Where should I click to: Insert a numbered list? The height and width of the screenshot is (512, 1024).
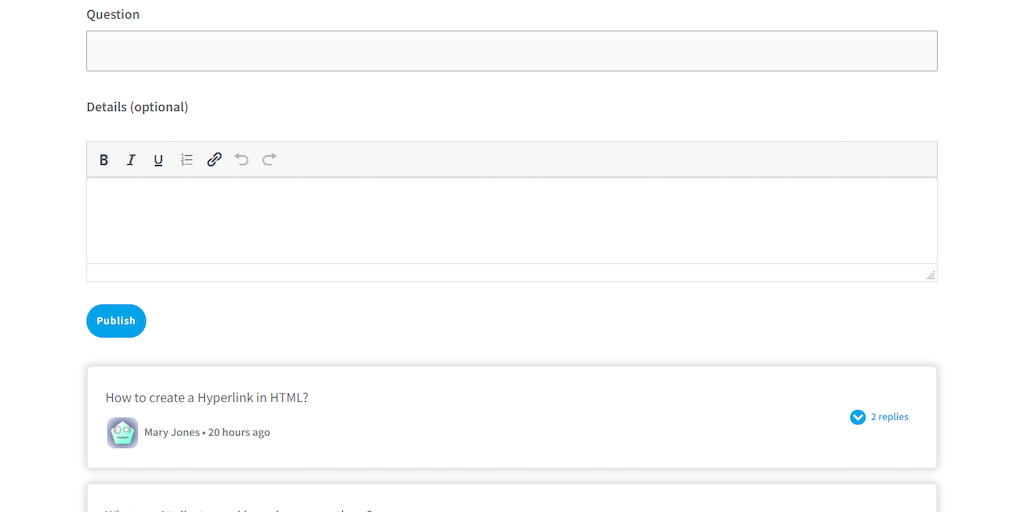point(187,160)
